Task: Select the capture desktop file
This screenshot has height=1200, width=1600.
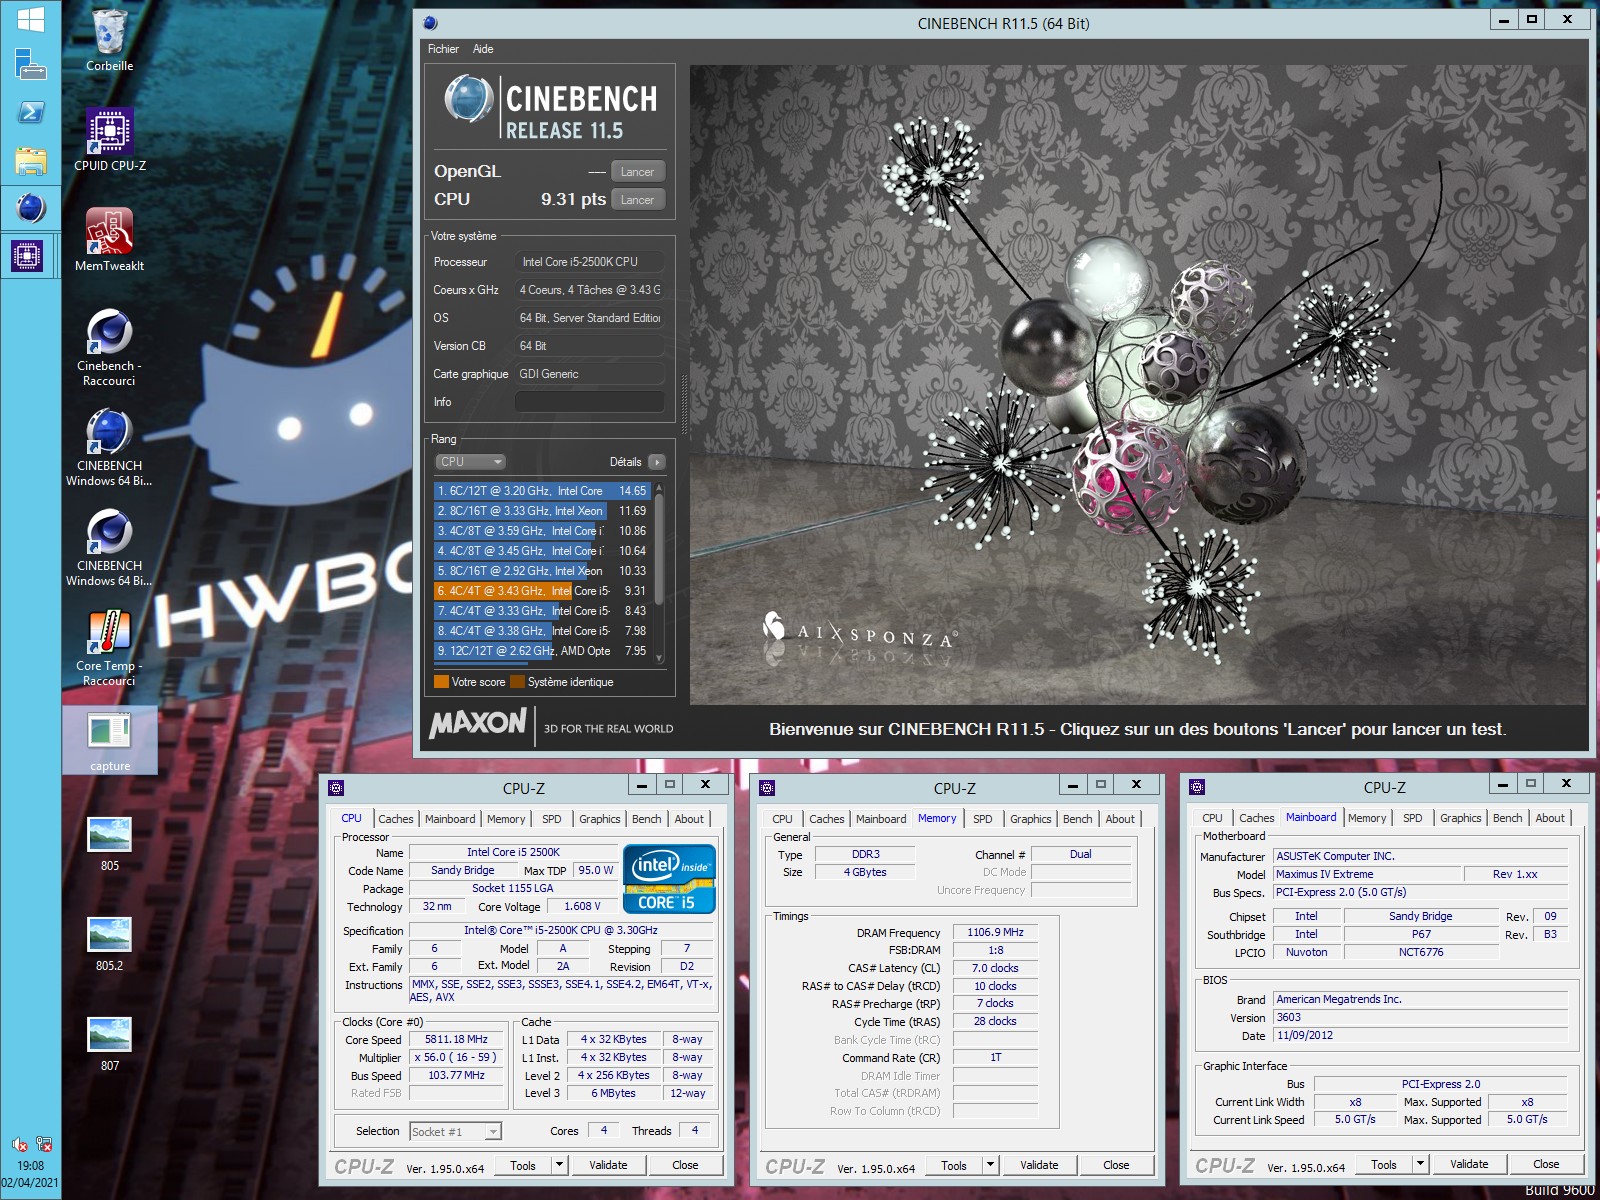Action: (x=109, y=741)
